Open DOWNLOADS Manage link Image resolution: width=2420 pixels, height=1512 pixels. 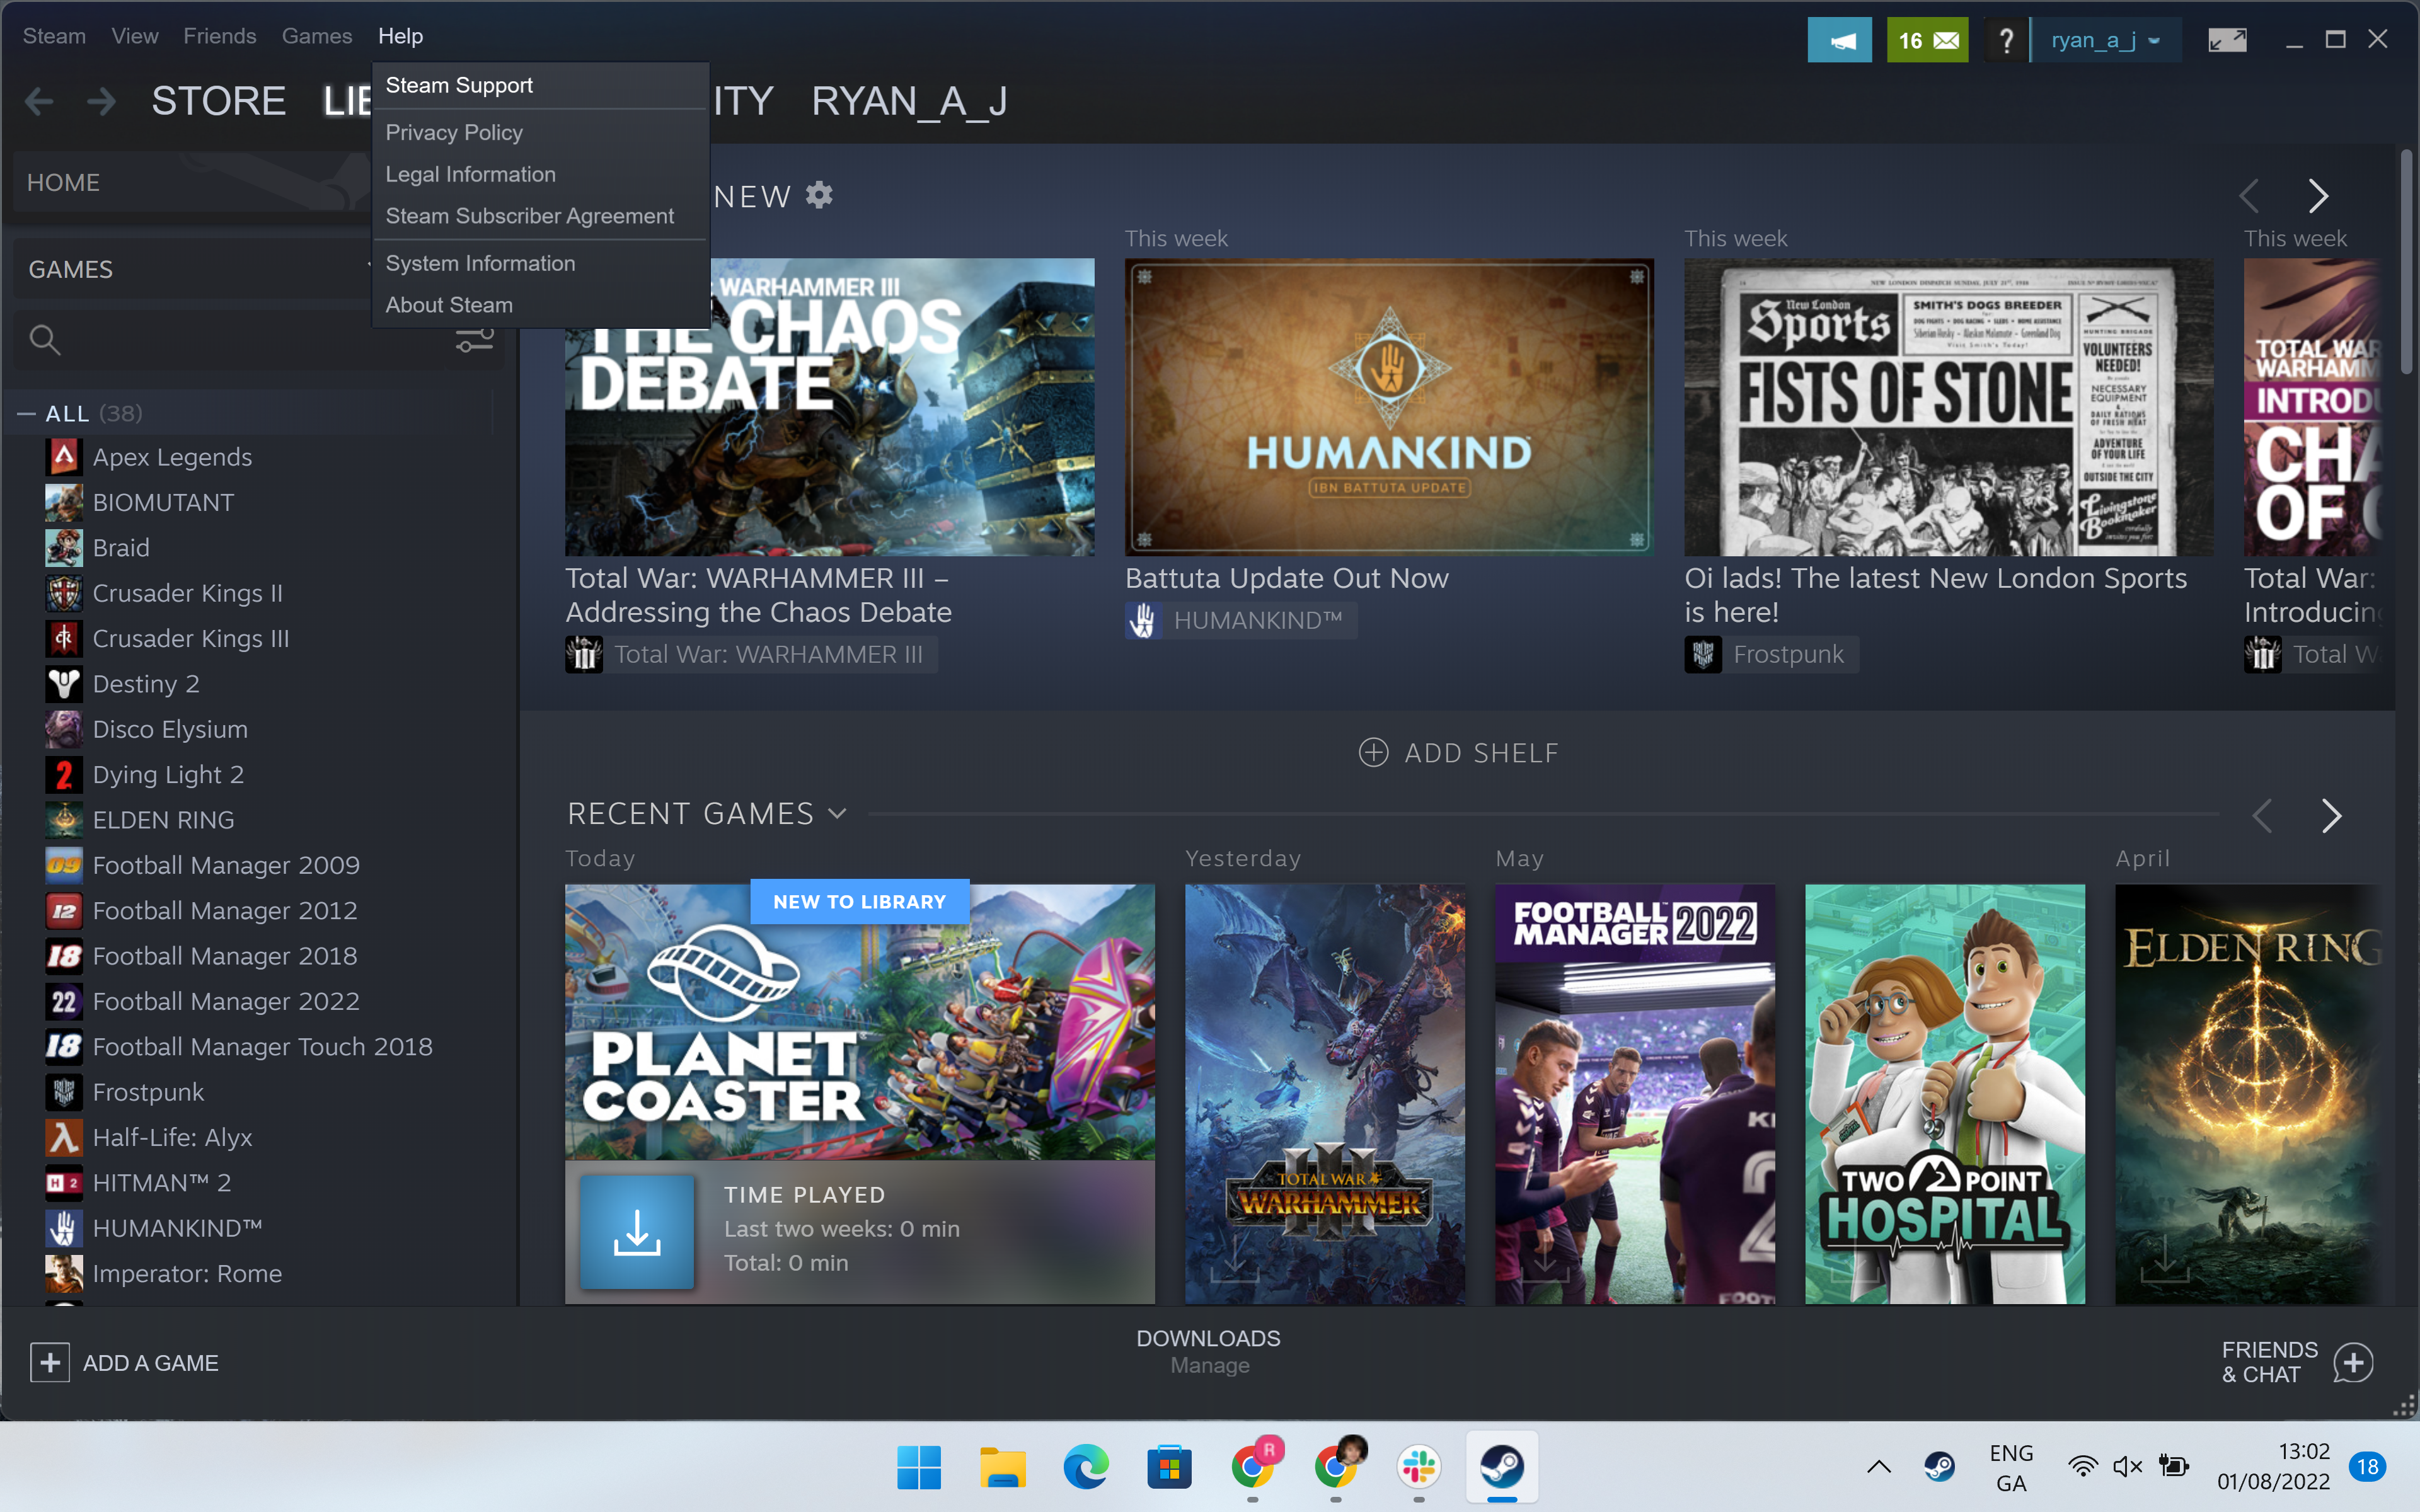[x=1209, y=1352]
